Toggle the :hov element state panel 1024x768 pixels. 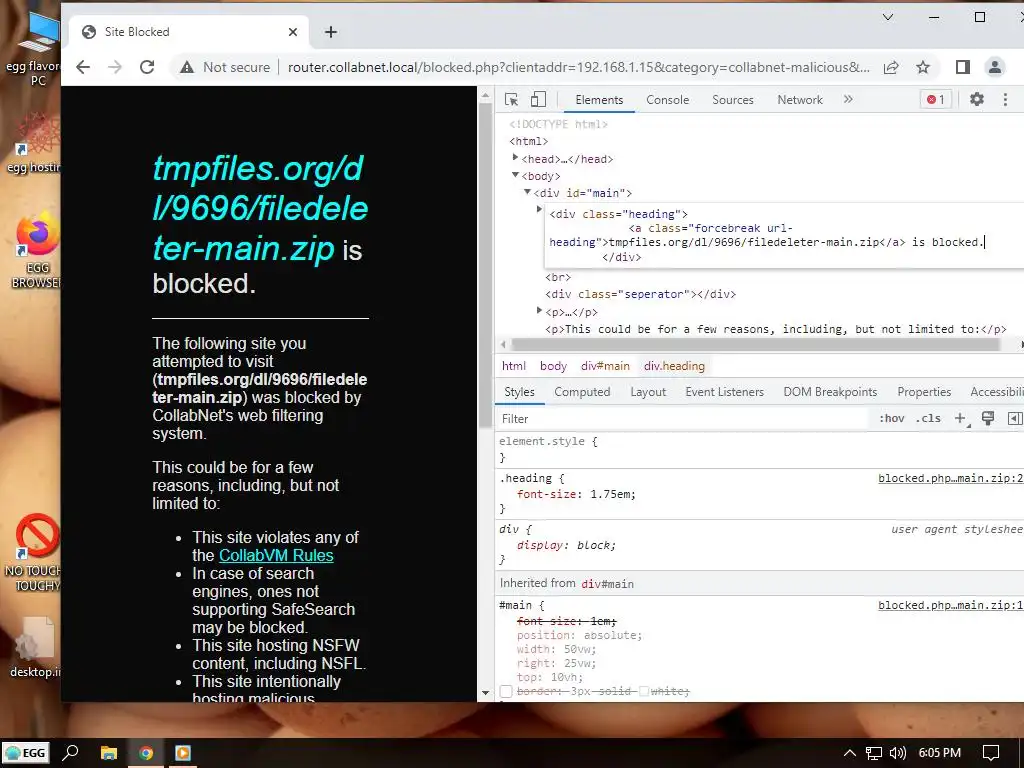tap(891, 419)
